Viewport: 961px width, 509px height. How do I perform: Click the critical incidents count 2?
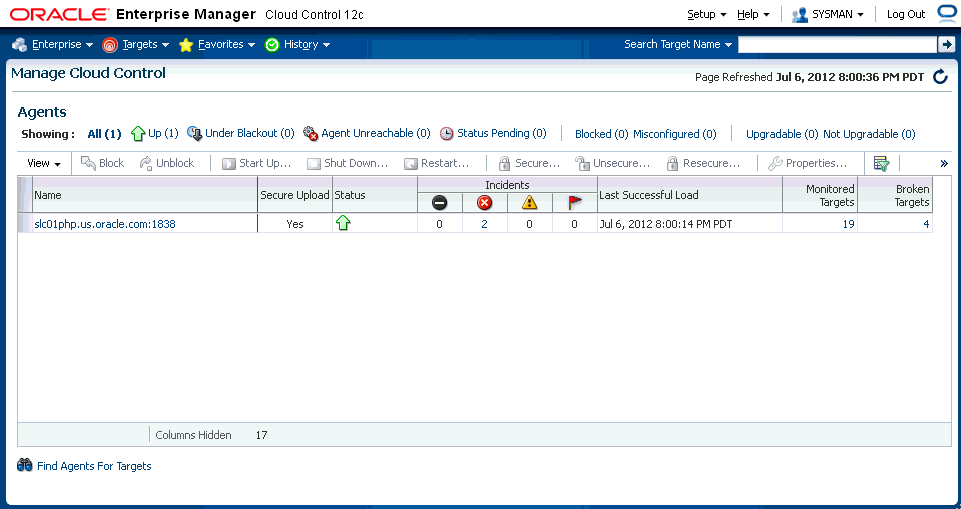484,224
